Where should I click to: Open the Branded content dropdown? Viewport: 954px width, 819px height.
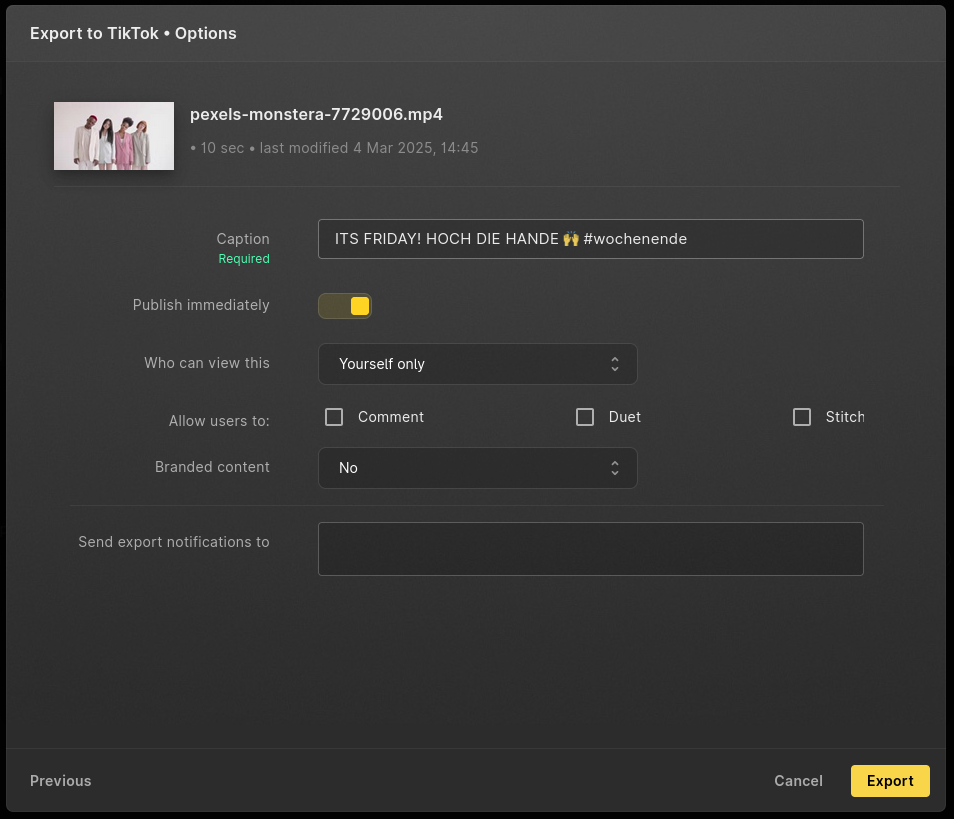(478, 468)
